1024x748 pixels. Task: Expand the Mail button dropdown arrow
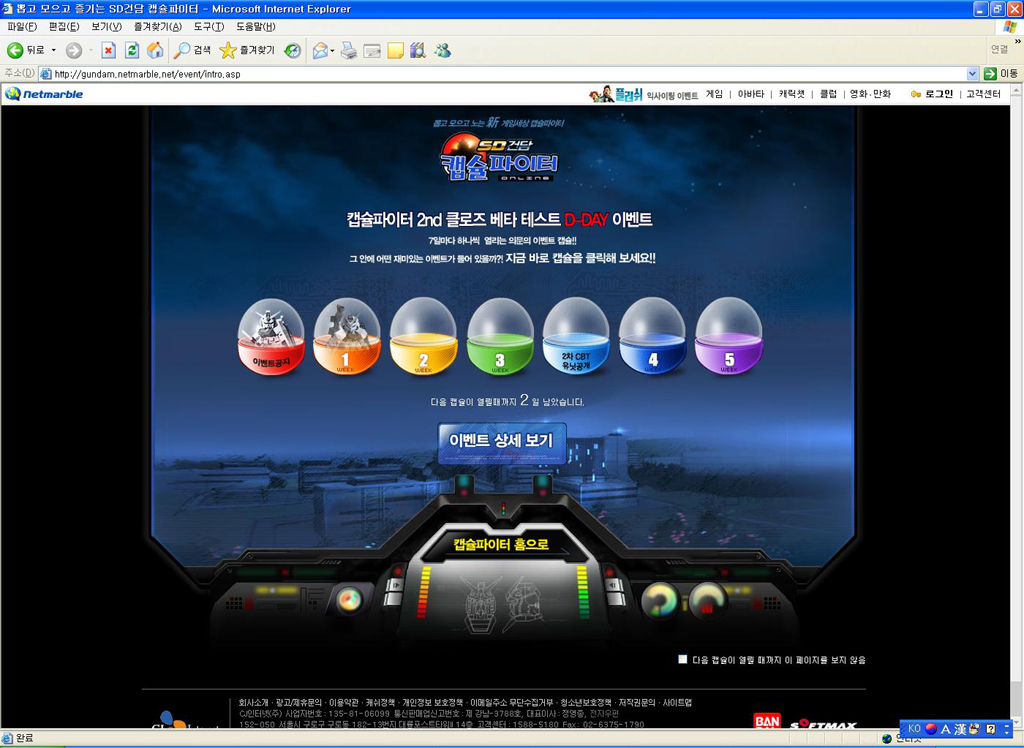pyautogui.click(x=332, y=50)
